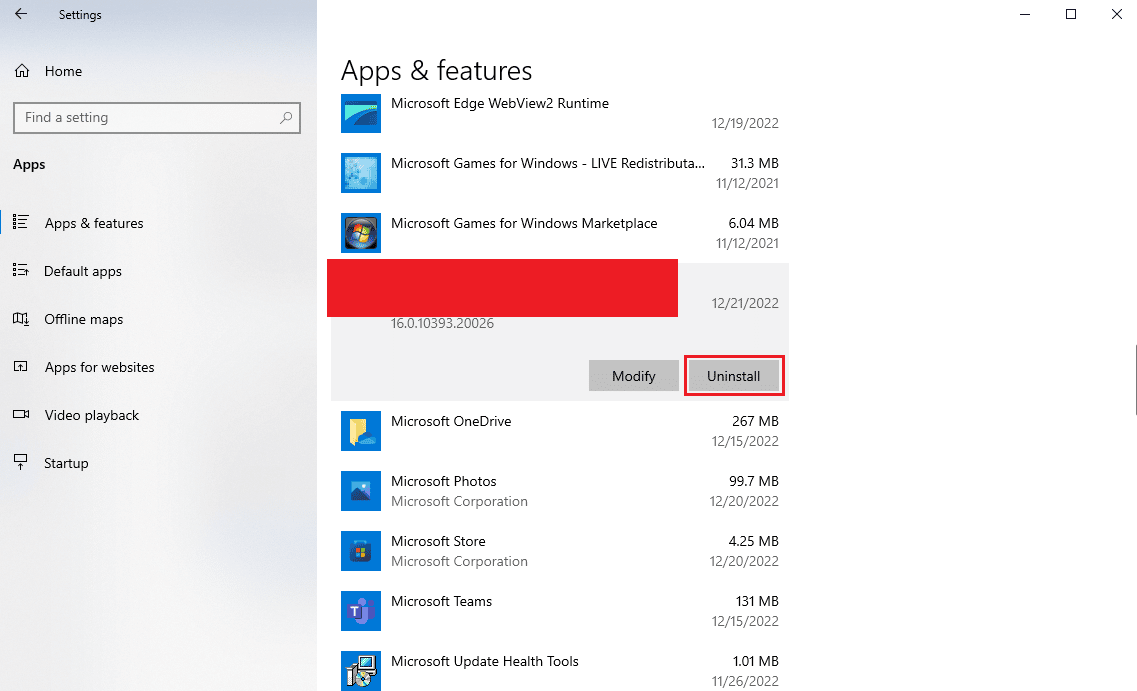This screenshot has height=691, width=1137.
Task: Select the Microsoft OneDrive entry
Action: (x=560, y=431)
